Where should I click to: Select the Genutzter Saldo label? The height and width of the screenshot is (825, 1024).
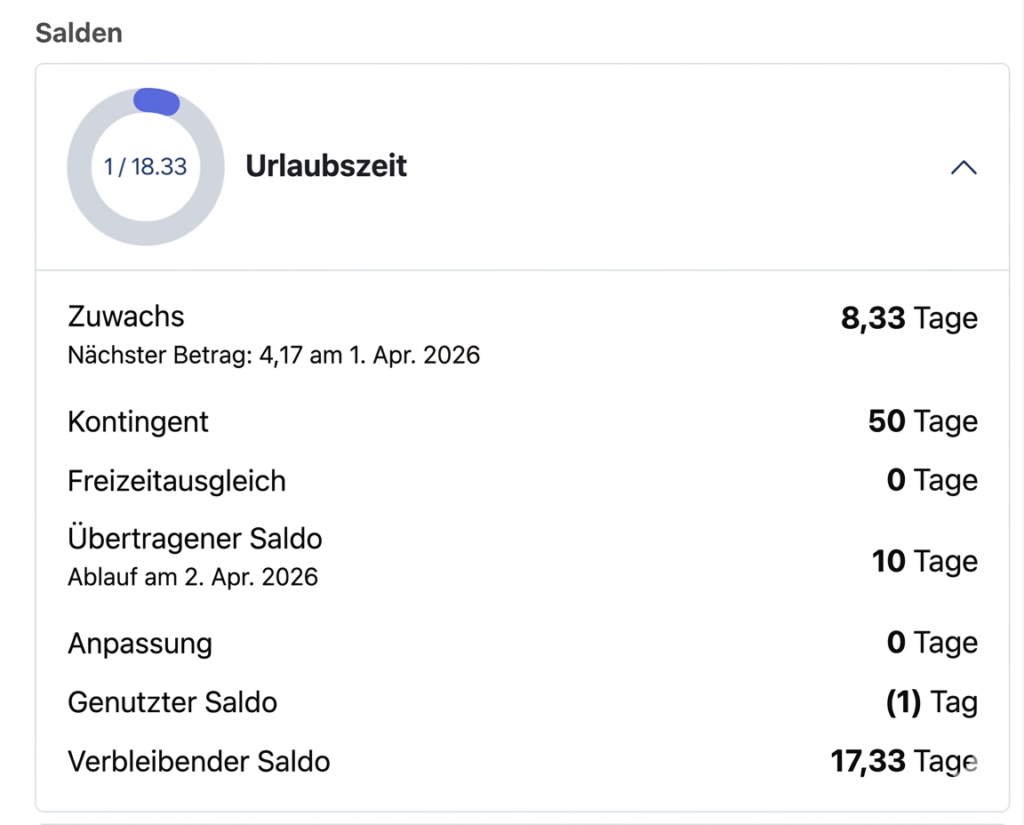pos(172,703)
